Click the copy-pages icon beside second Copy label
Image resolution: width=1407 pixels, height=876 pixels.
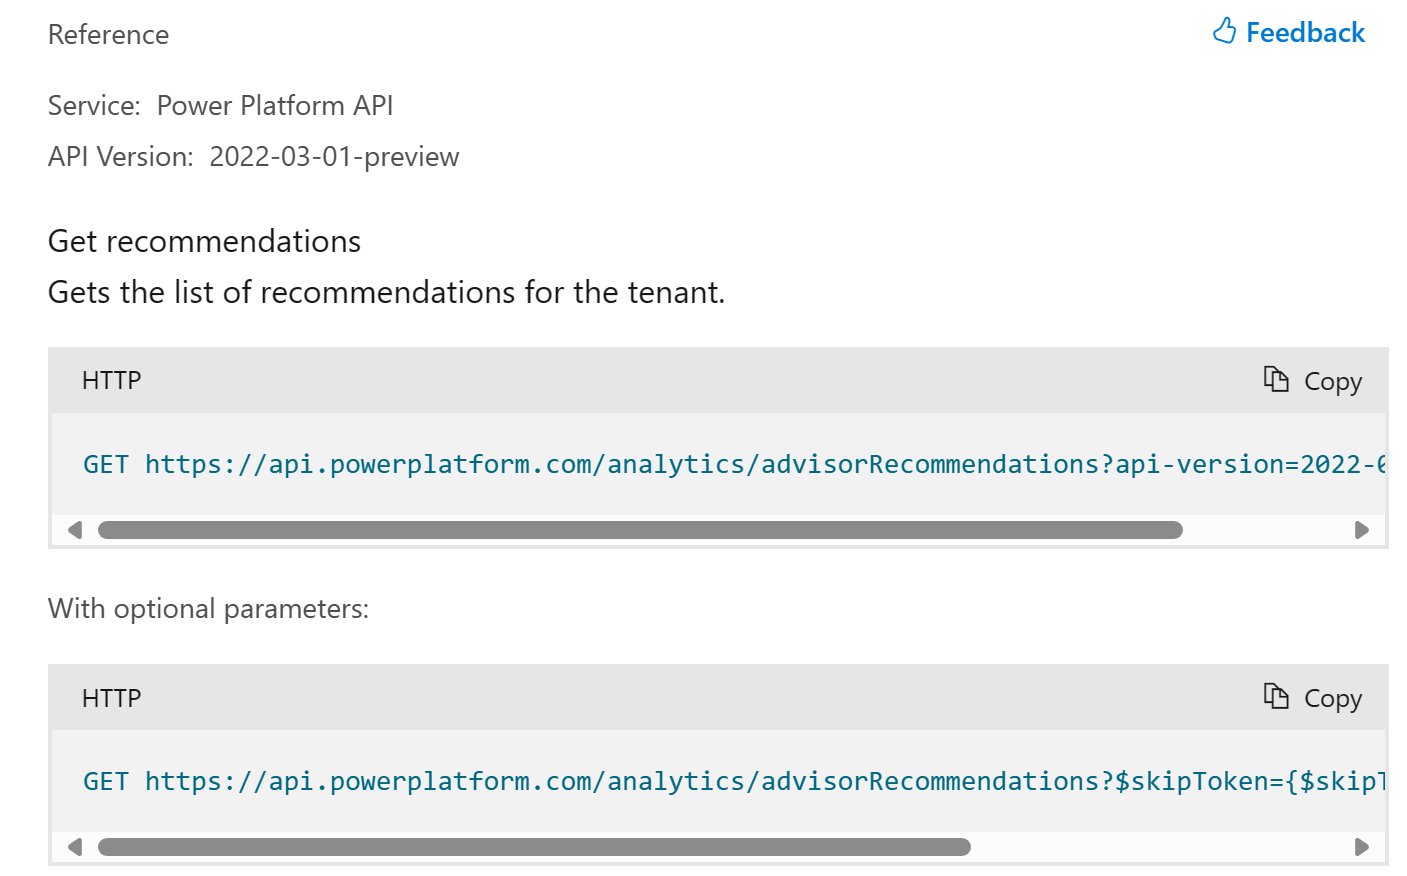(x=1275, y=697)
